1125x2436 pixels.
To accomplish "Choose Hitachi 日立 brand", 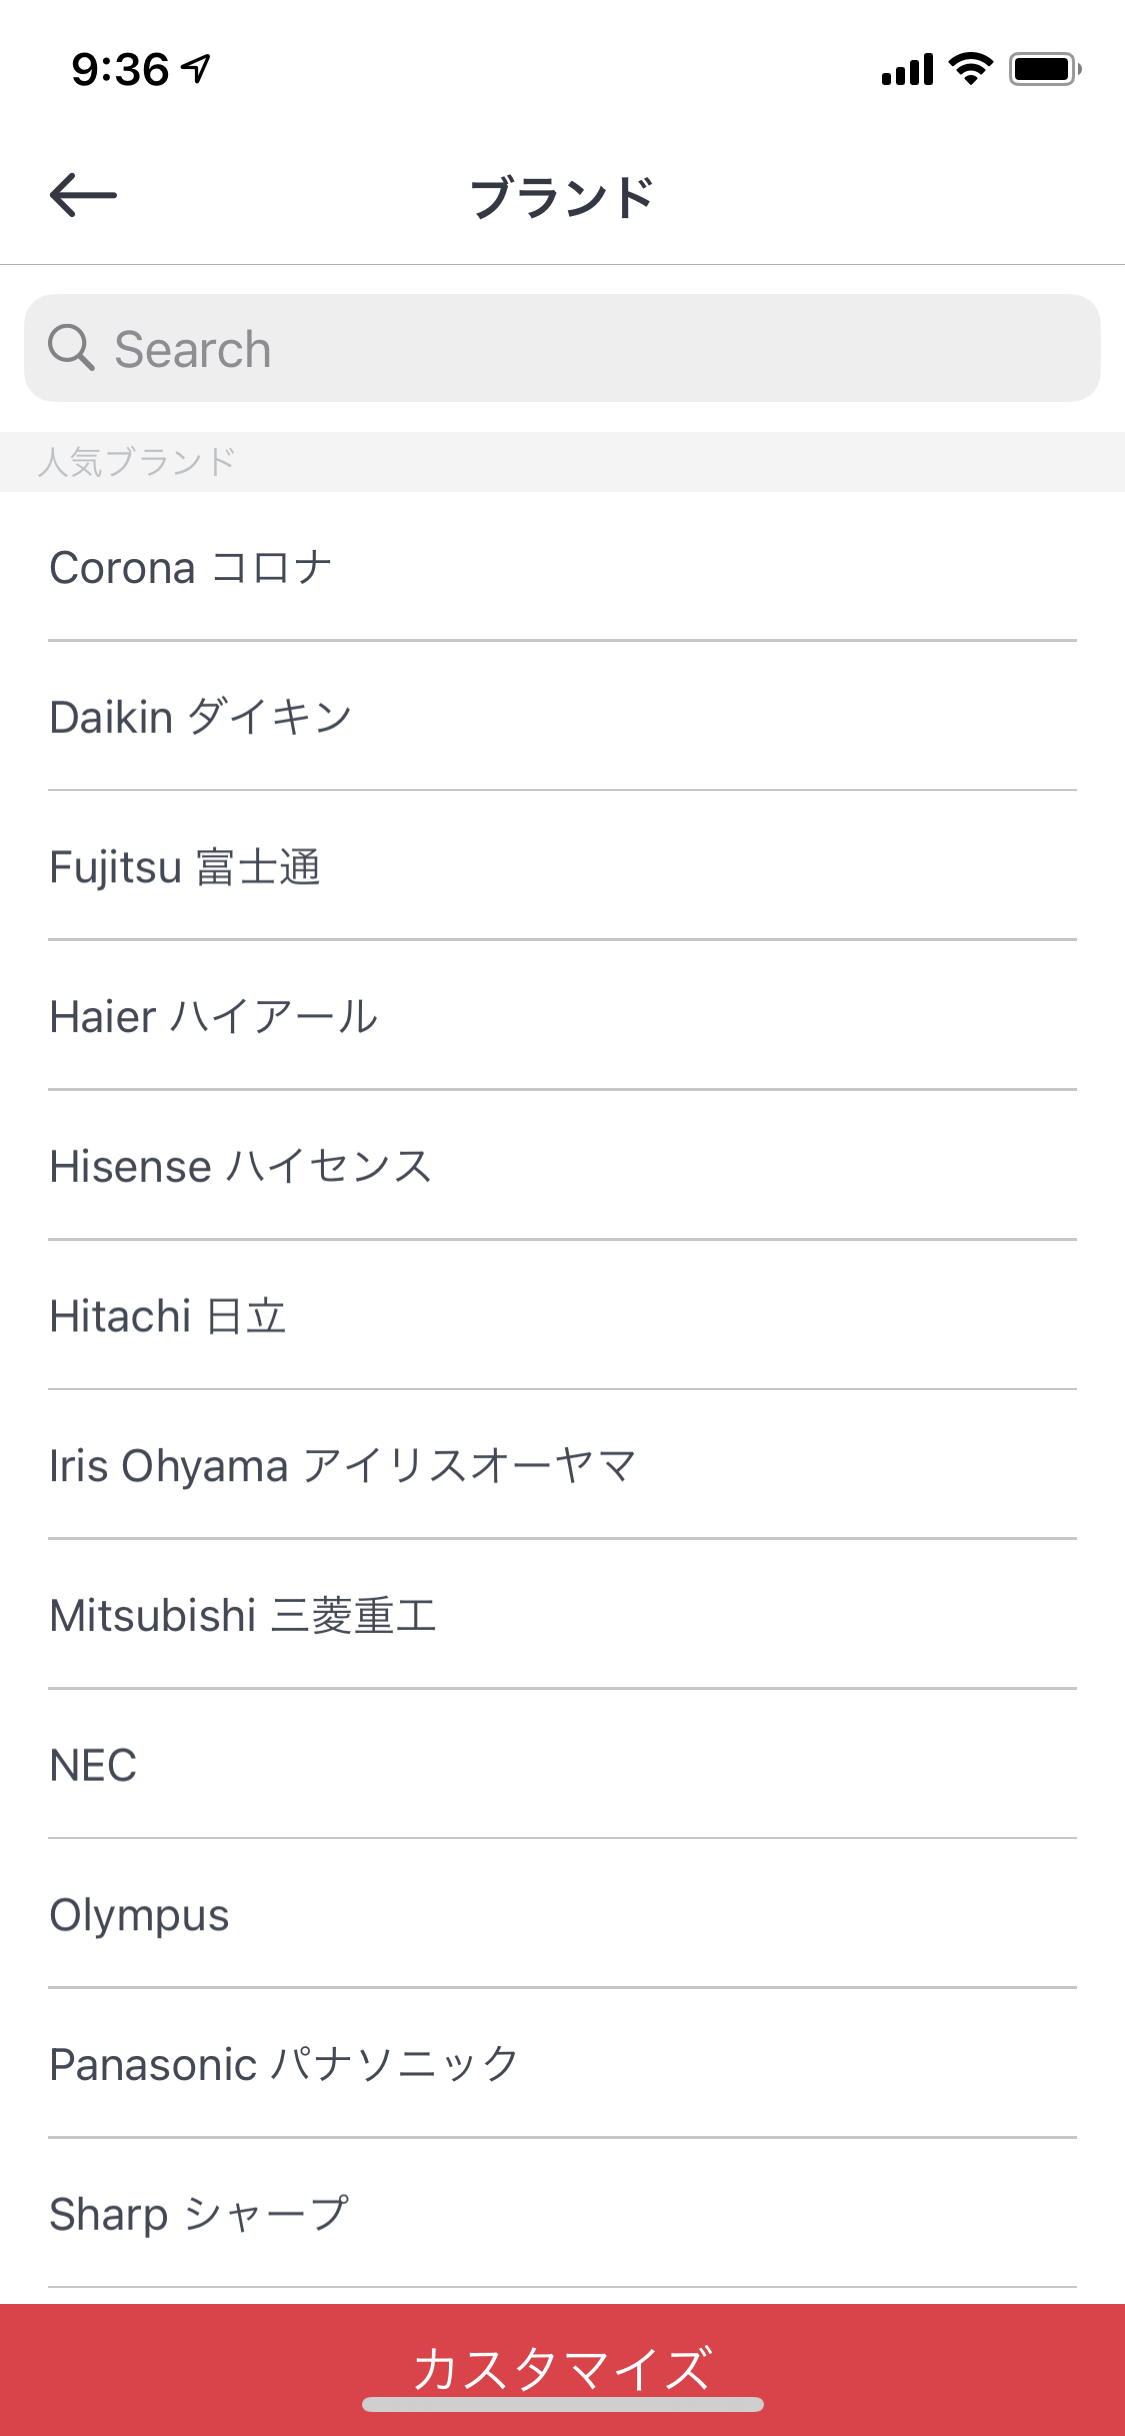I will pyautogui.click(x=168, y=1317).
